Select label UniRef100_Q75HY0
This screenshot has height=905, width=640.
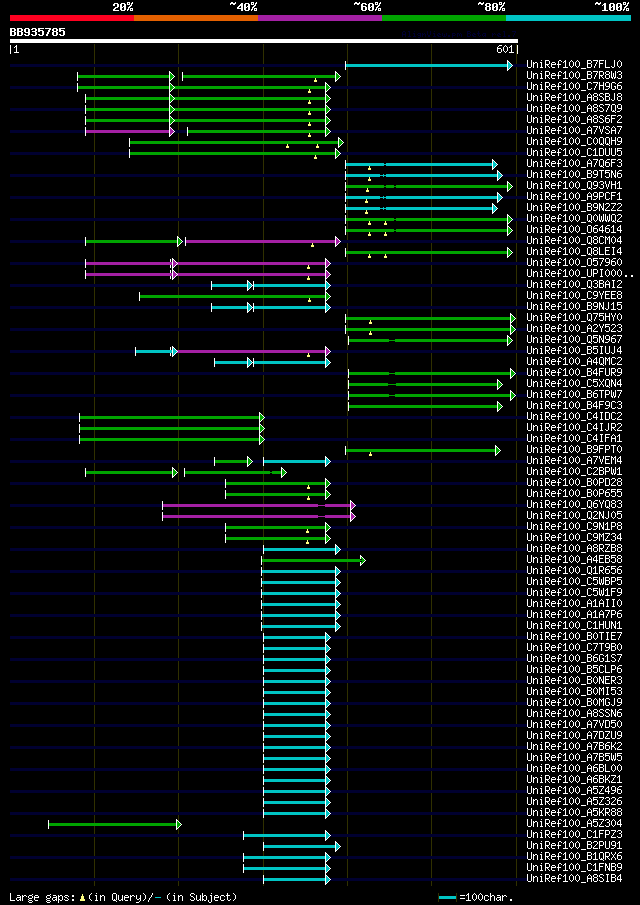pos(574,318)
